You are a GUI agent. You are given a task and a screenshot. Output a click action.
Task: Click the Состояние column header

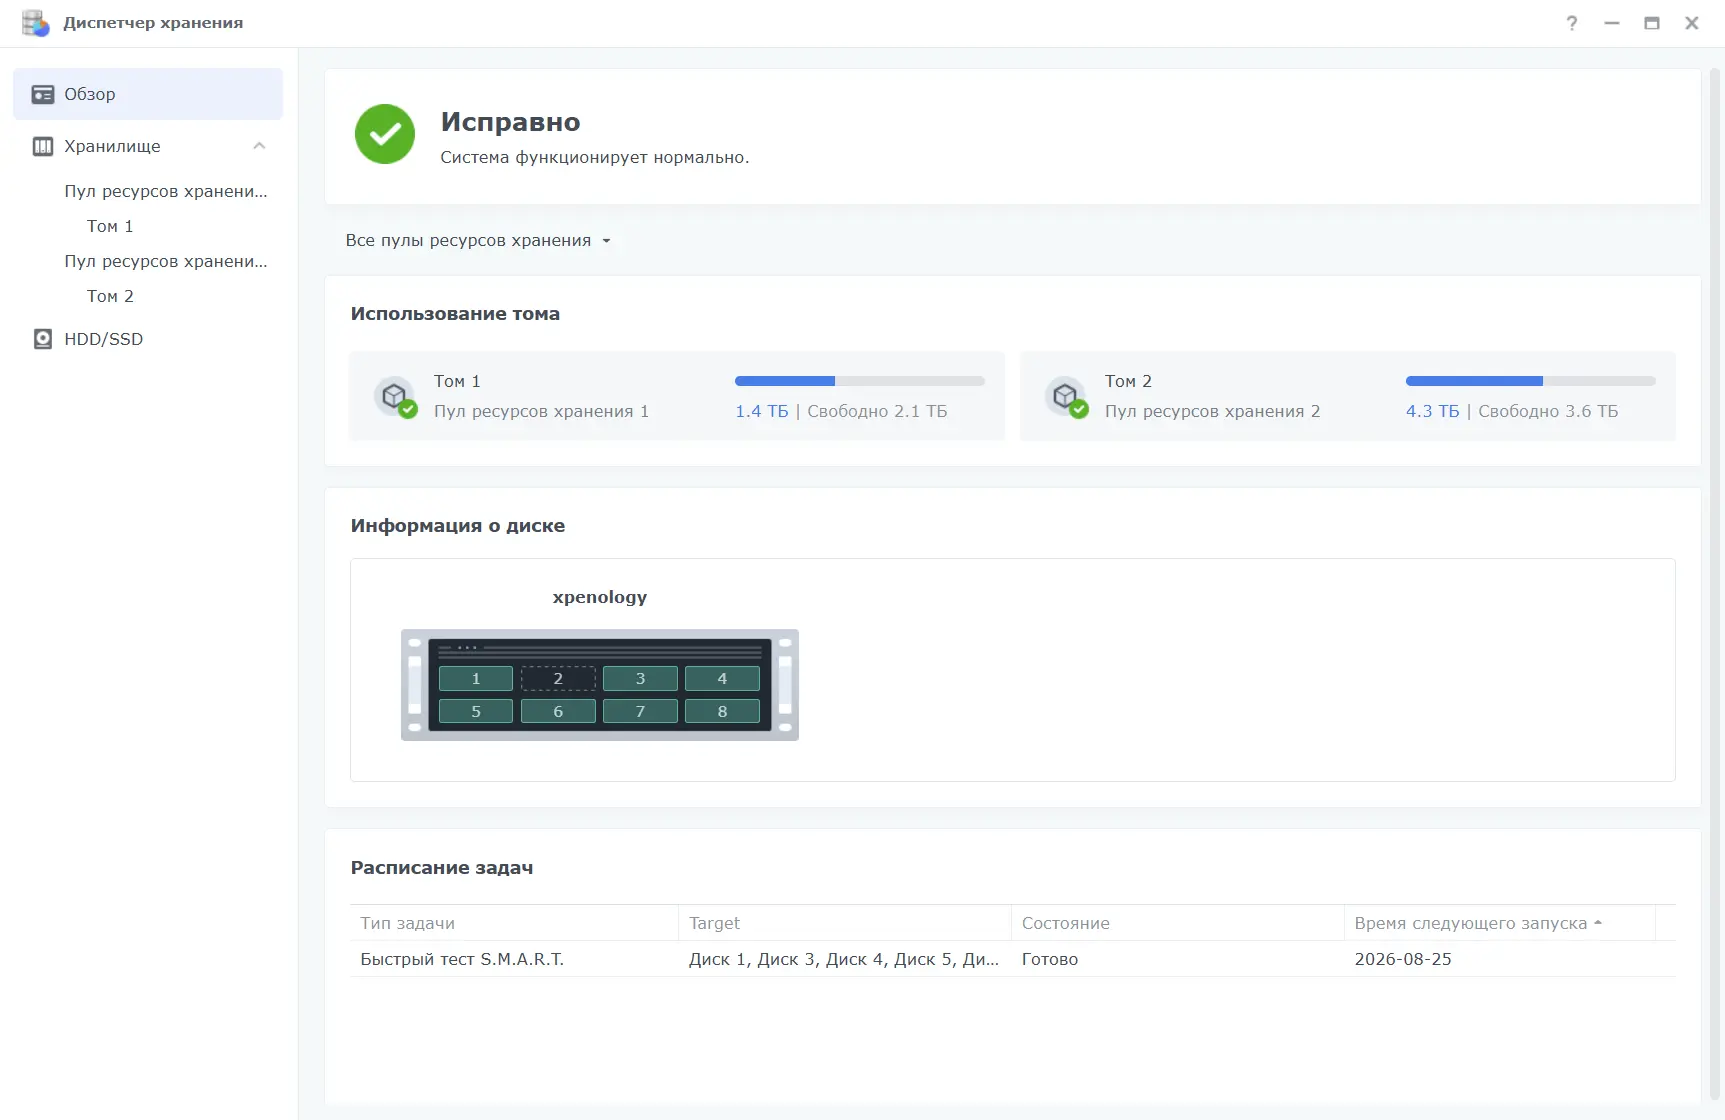coord(1178,923)
